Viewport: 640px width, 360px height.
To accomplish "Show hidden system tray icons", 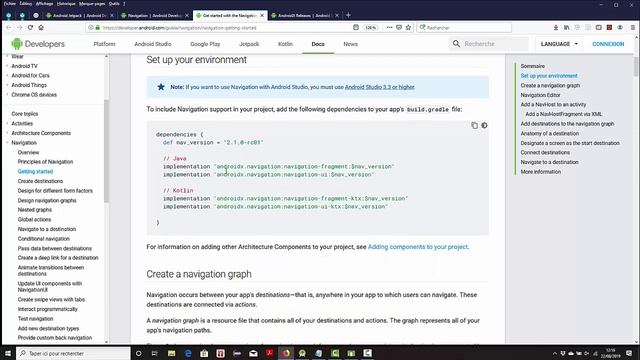I will tap(554, 353).
